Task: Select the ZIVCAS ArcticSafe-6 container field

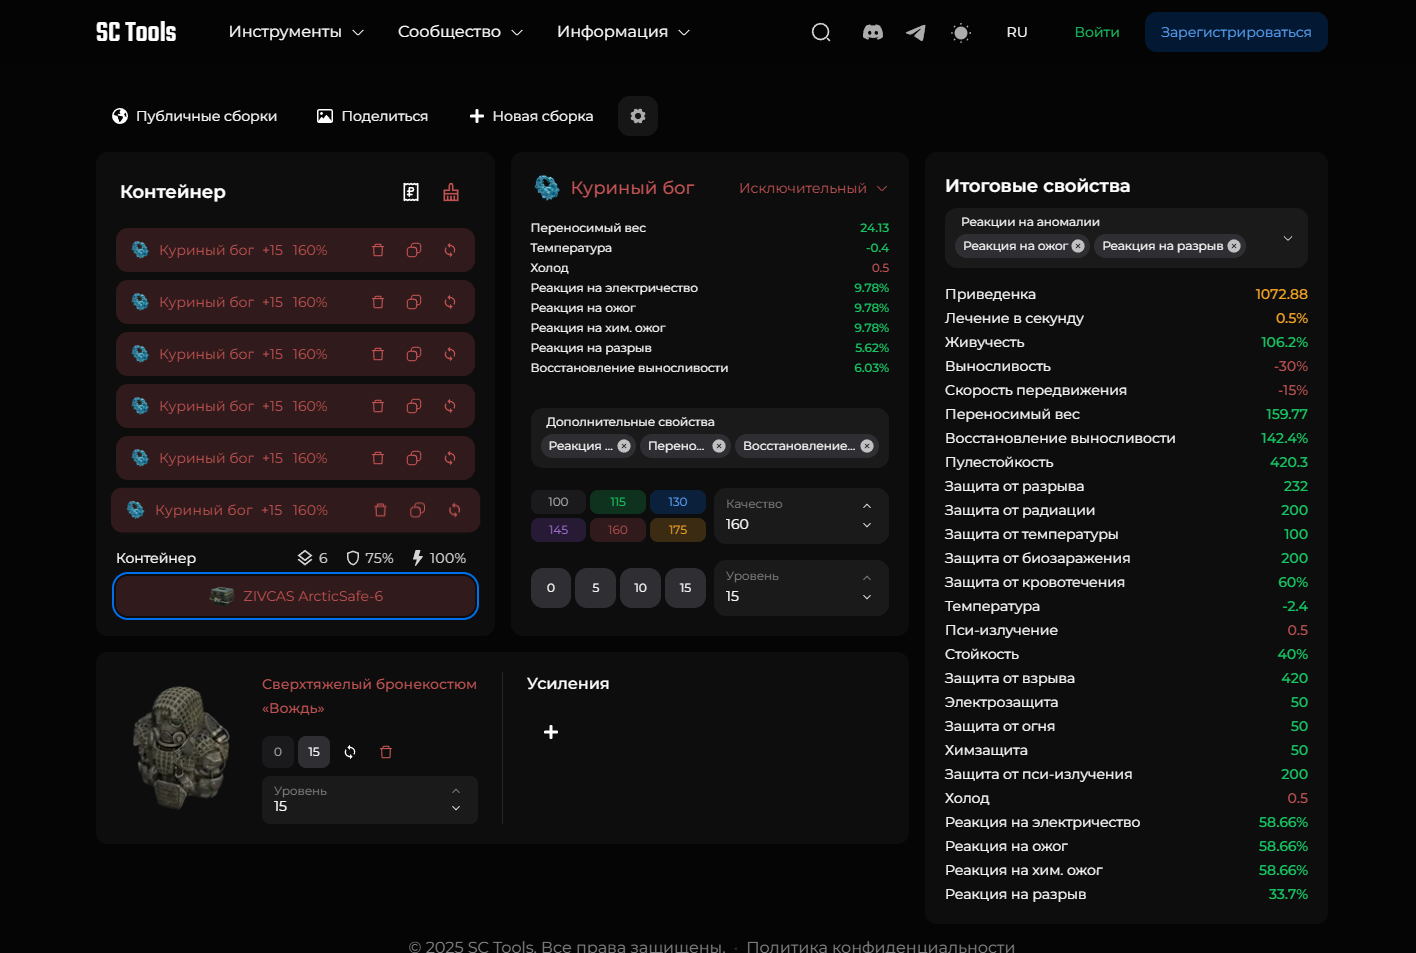Action: (x=295, y=596)
